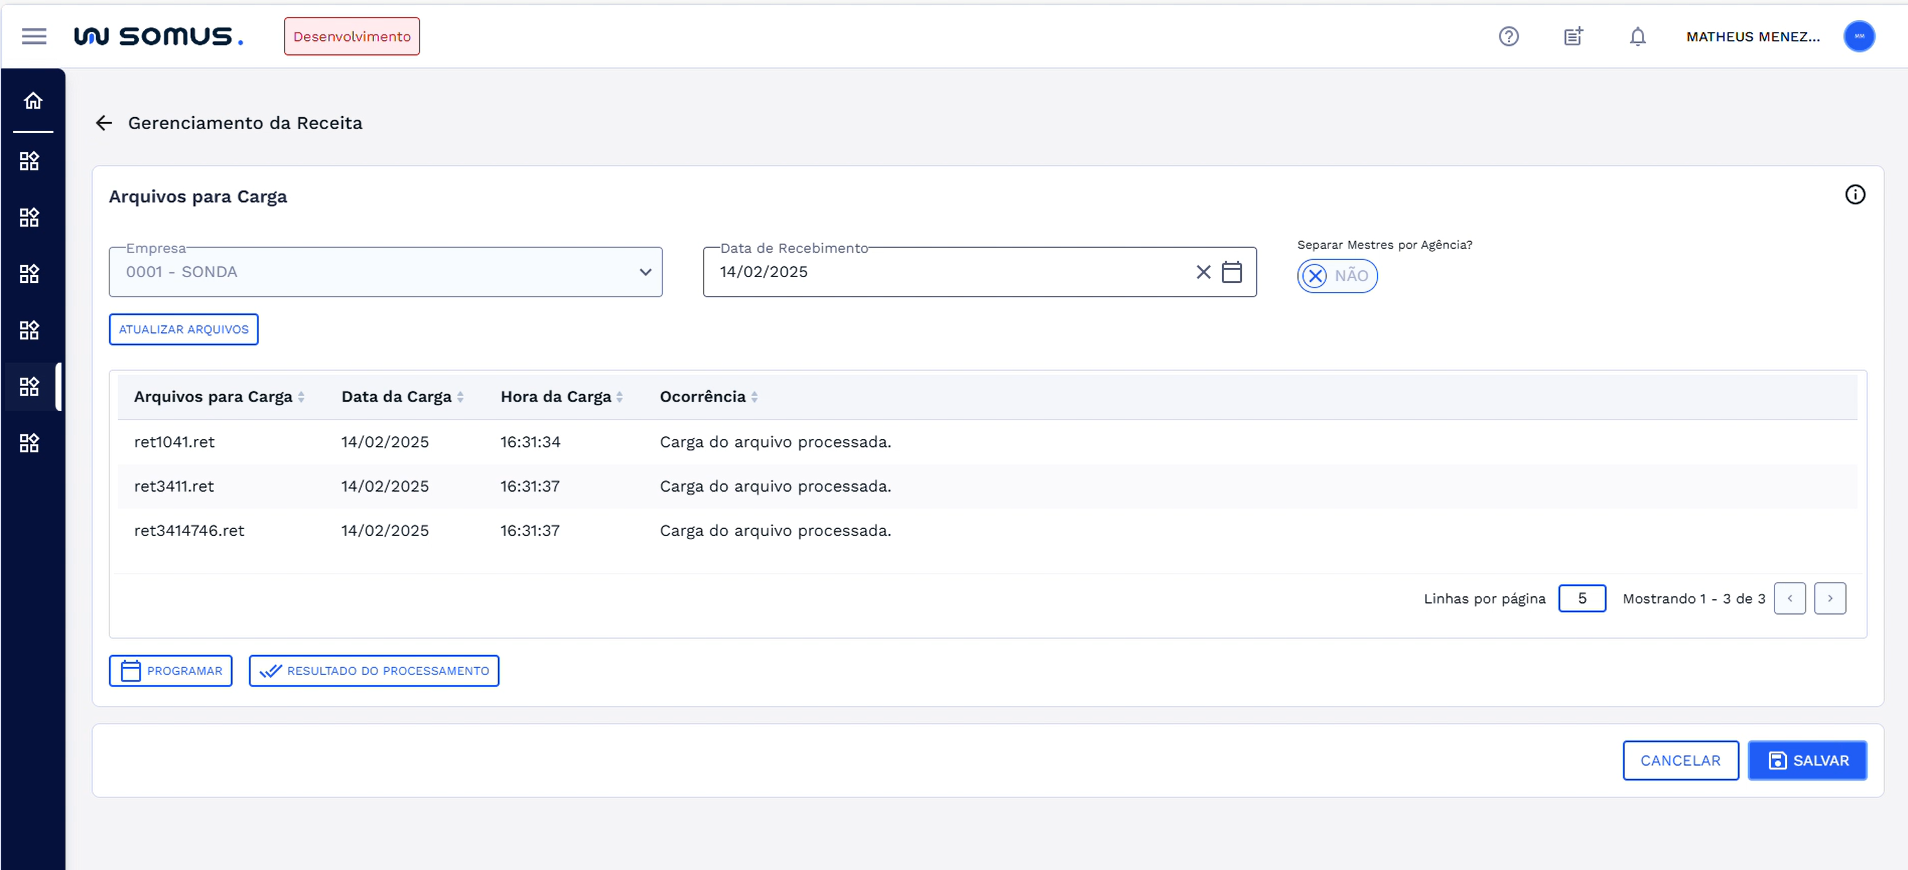Click the notes icon beside help
1908x870 pixels.
point(1573,37)
